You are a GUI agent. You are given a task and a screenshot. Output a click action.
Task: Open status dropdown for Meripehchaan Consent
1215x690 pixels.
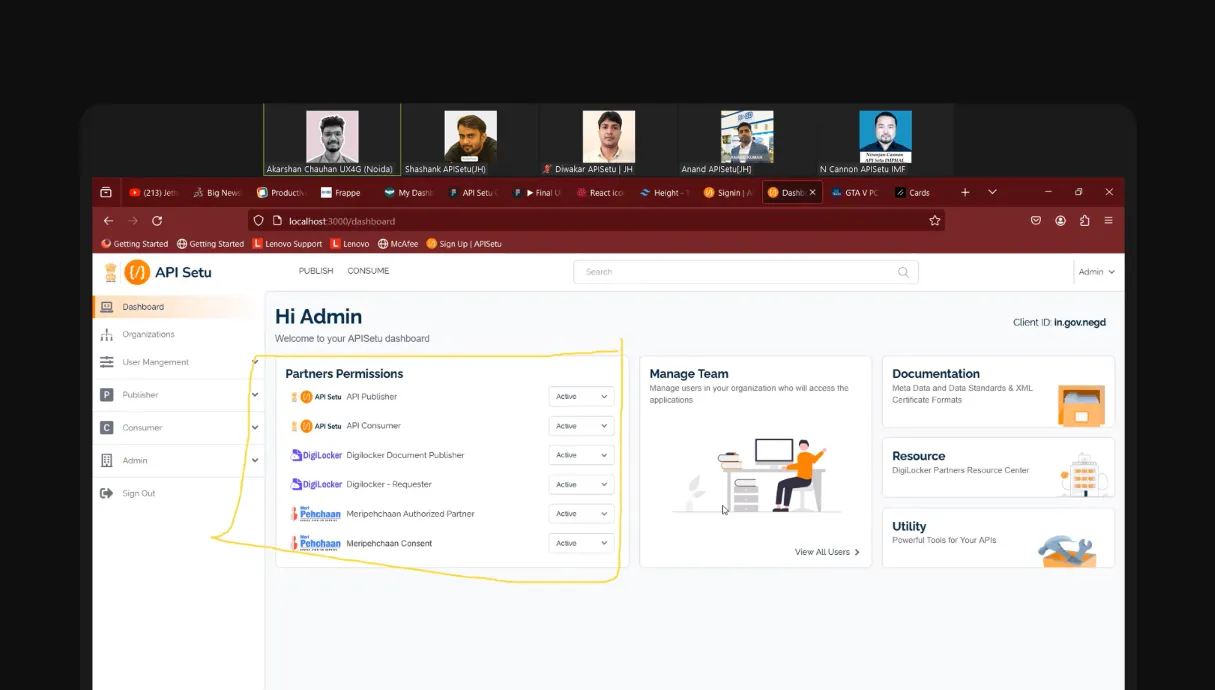click(x=581, y=543)
